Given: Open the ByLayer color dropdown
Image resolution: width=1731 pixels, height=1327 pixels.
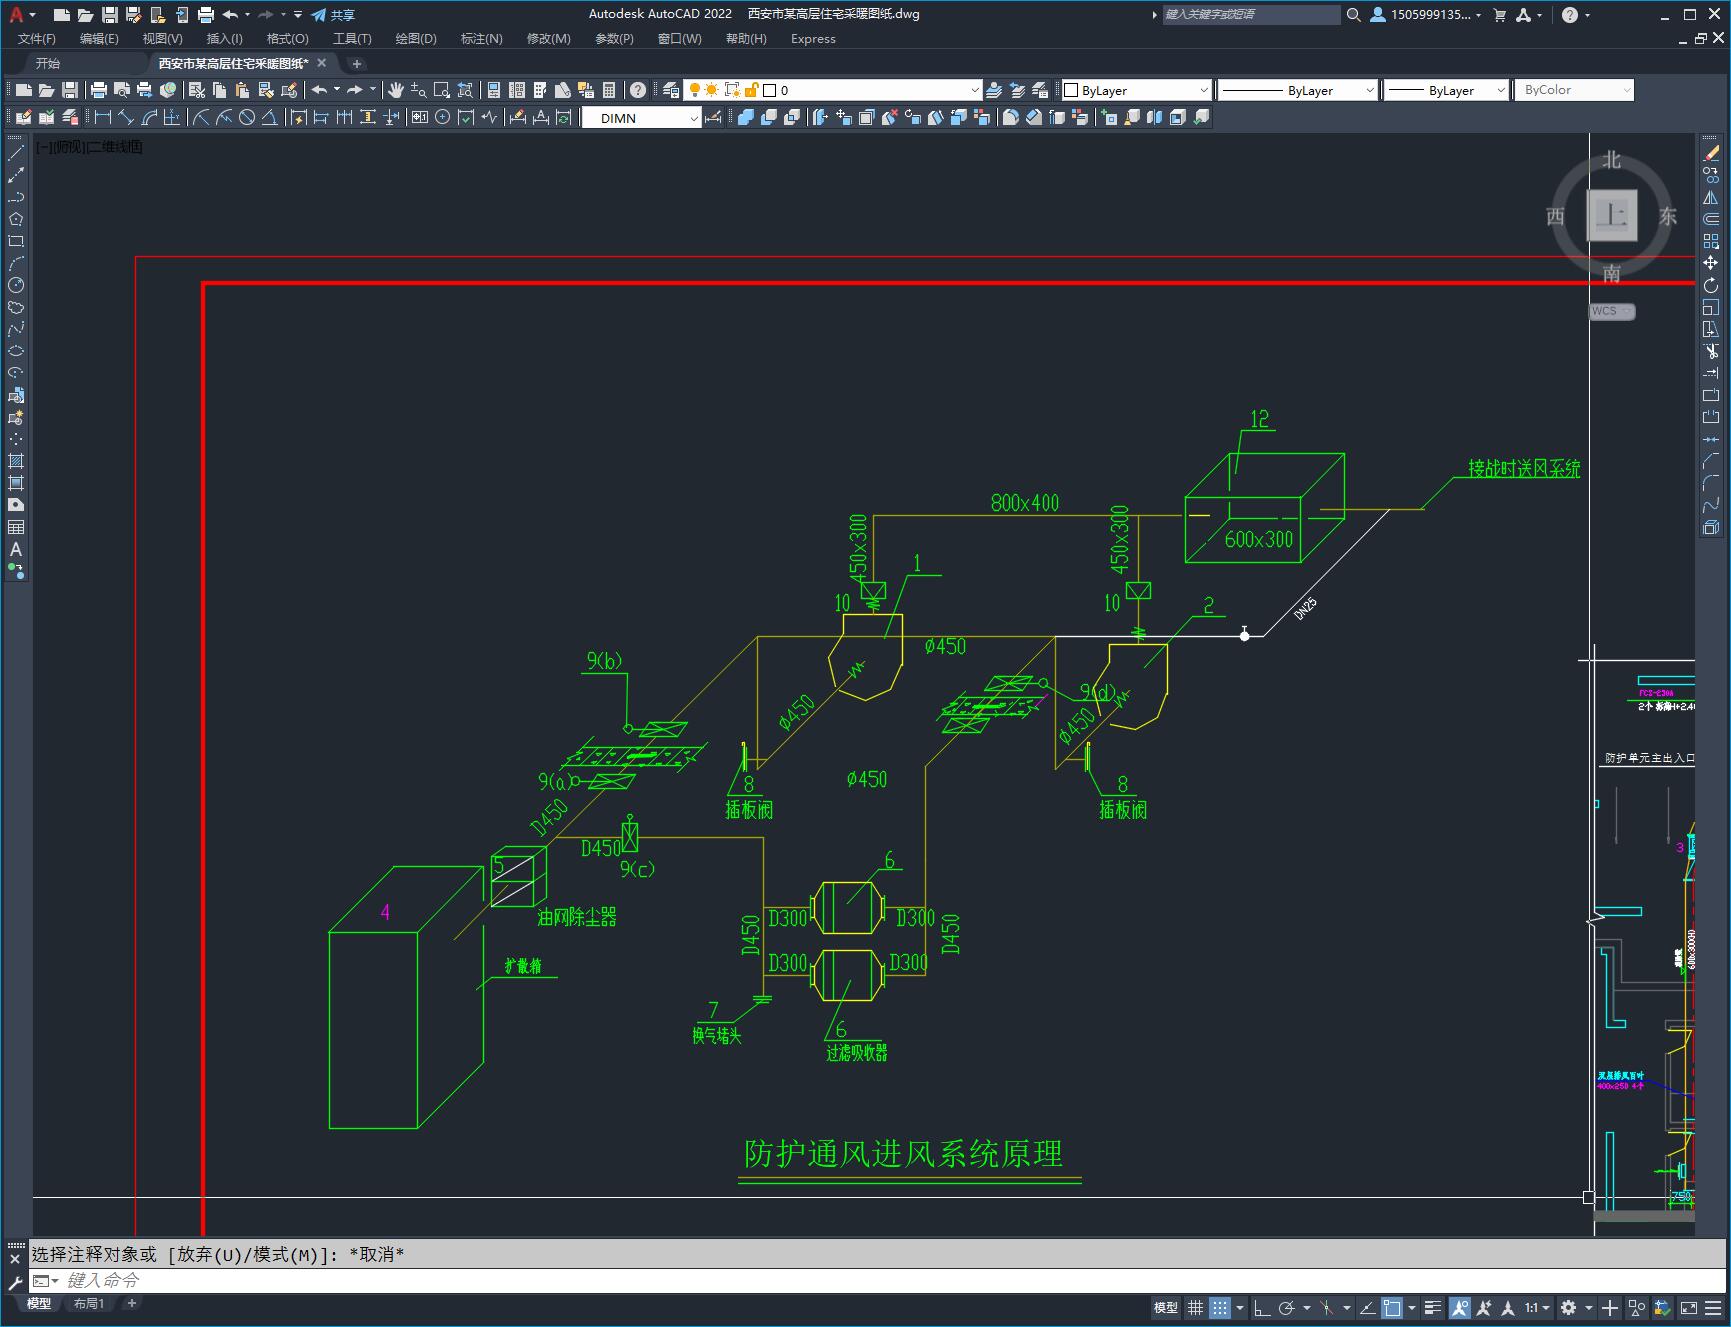Looking at the screenshot, I should click(1136, 90).
